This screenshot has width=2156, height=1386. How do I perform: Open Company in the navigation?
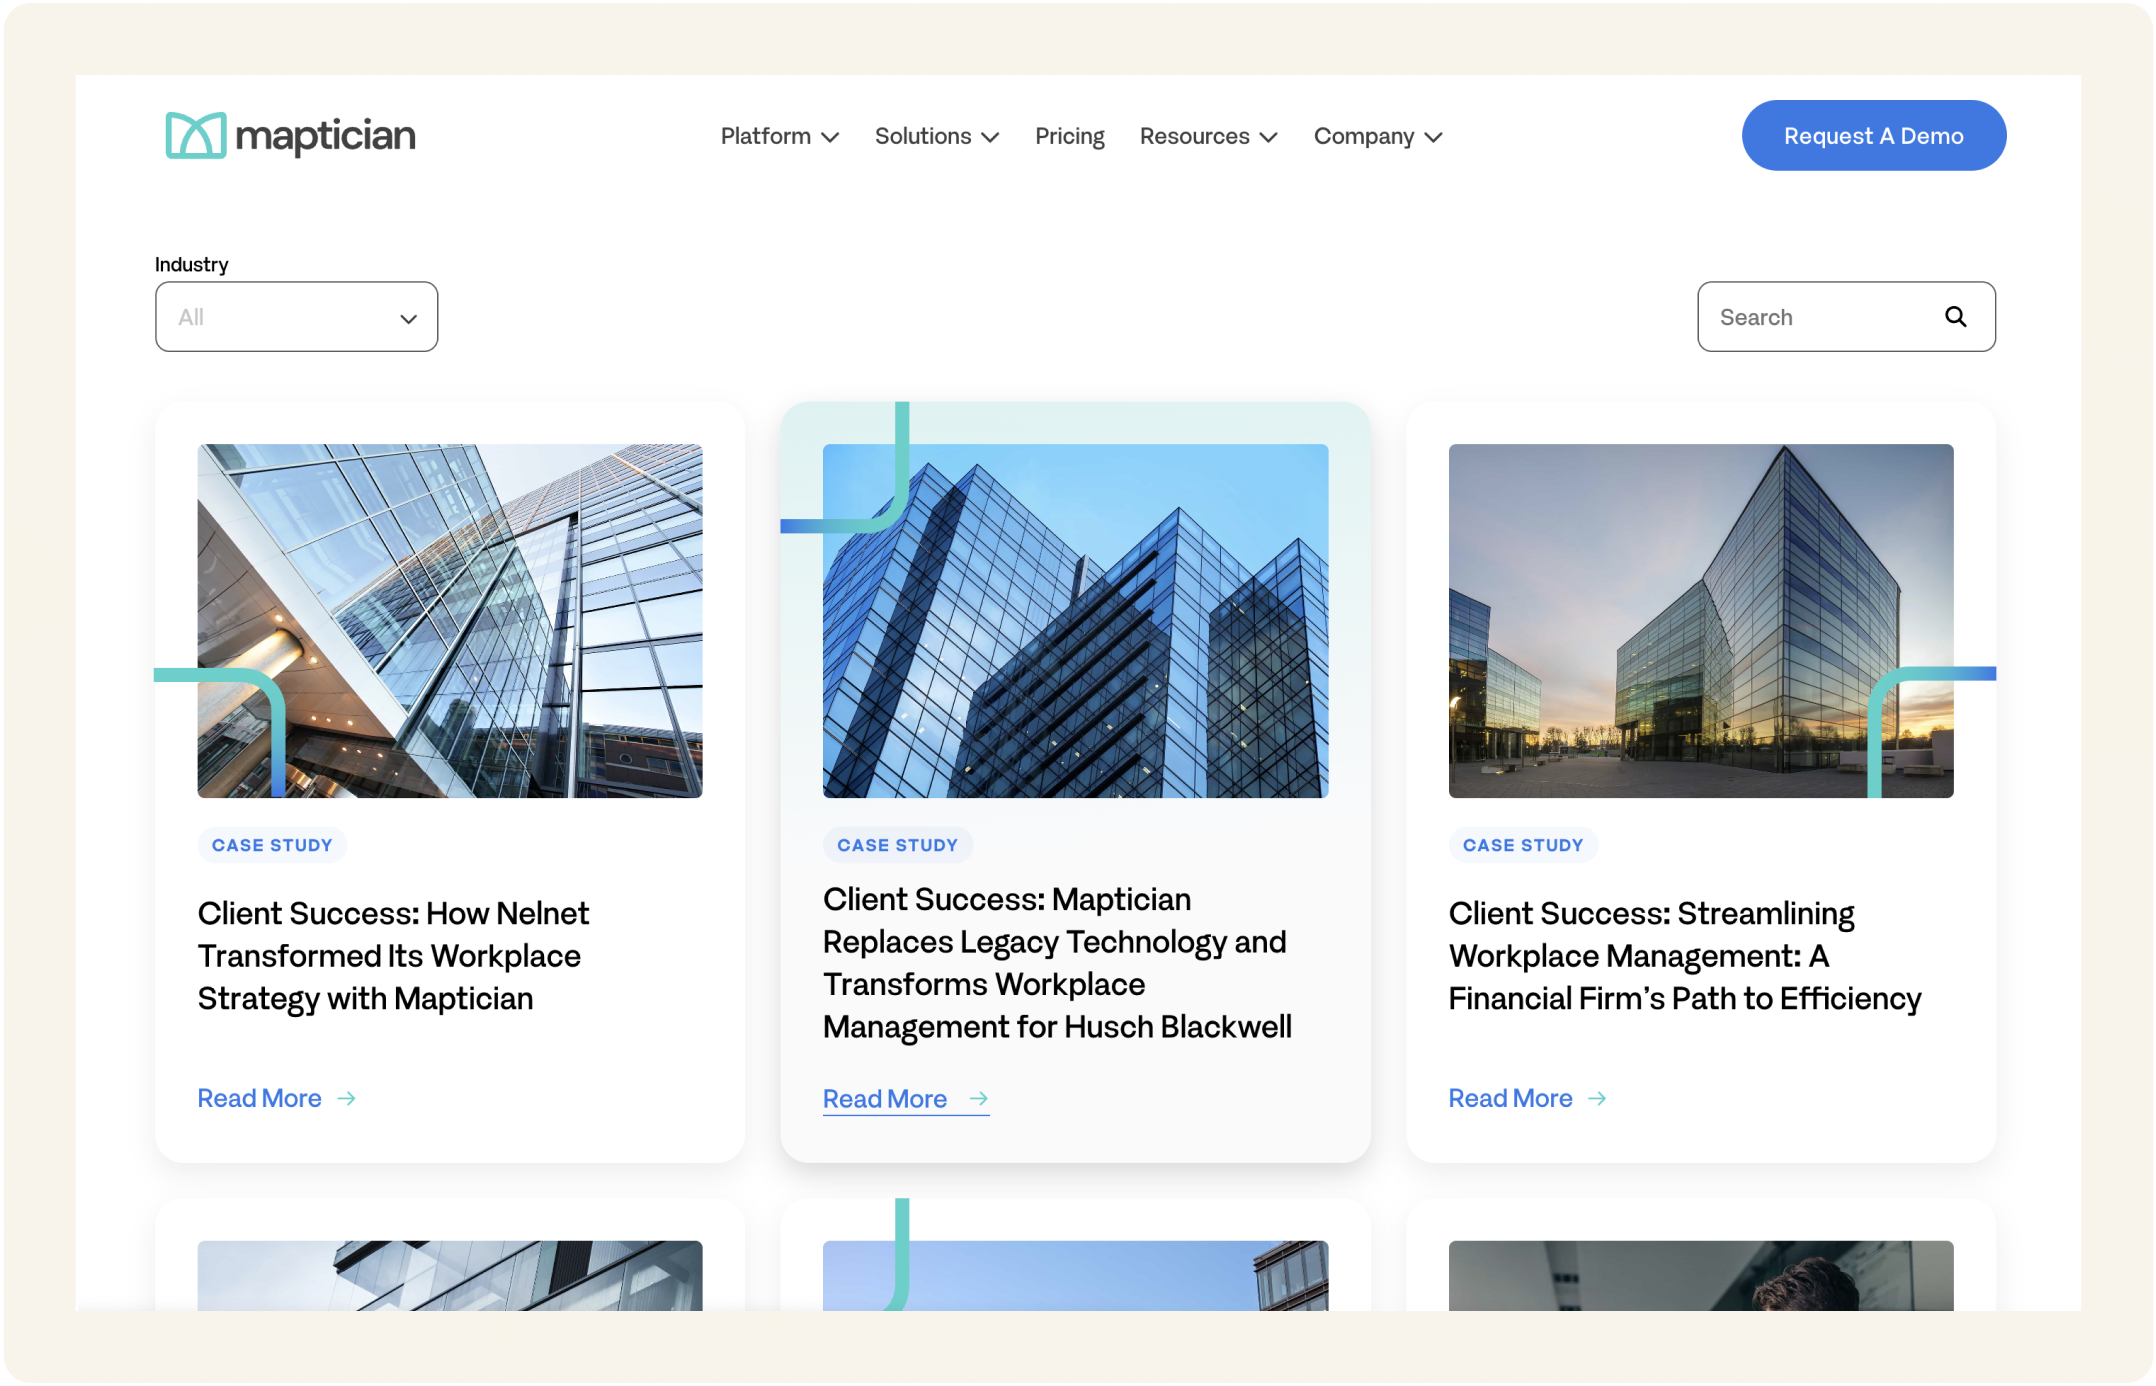pos(1363,136)
